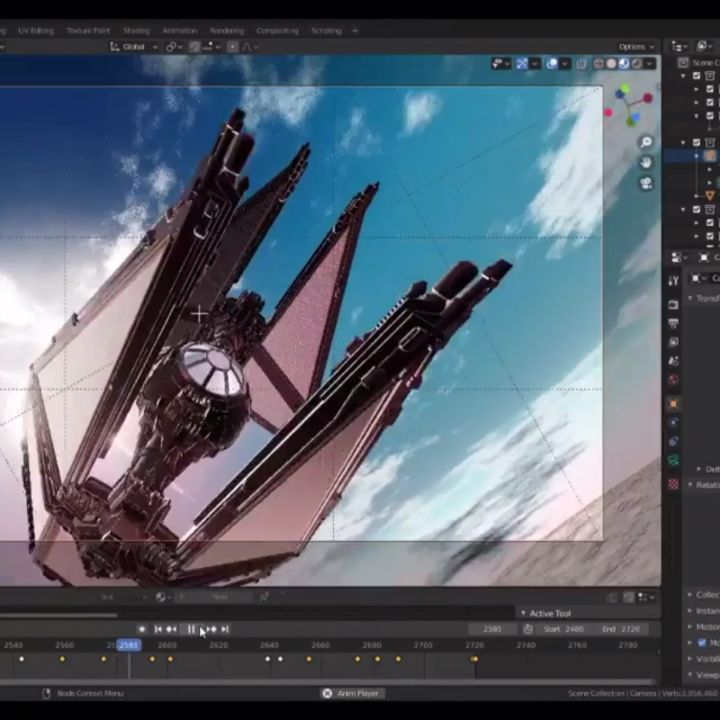
Task: Open the Tool properties tab
Action: [x=673, y=281]
